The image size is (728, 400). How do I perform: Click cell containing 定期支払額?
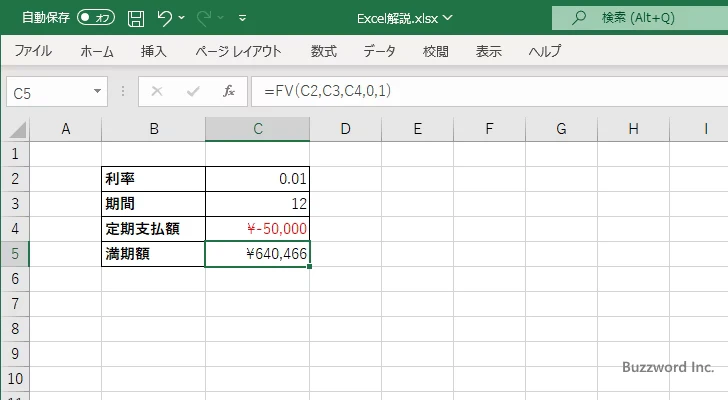(154, 229)
